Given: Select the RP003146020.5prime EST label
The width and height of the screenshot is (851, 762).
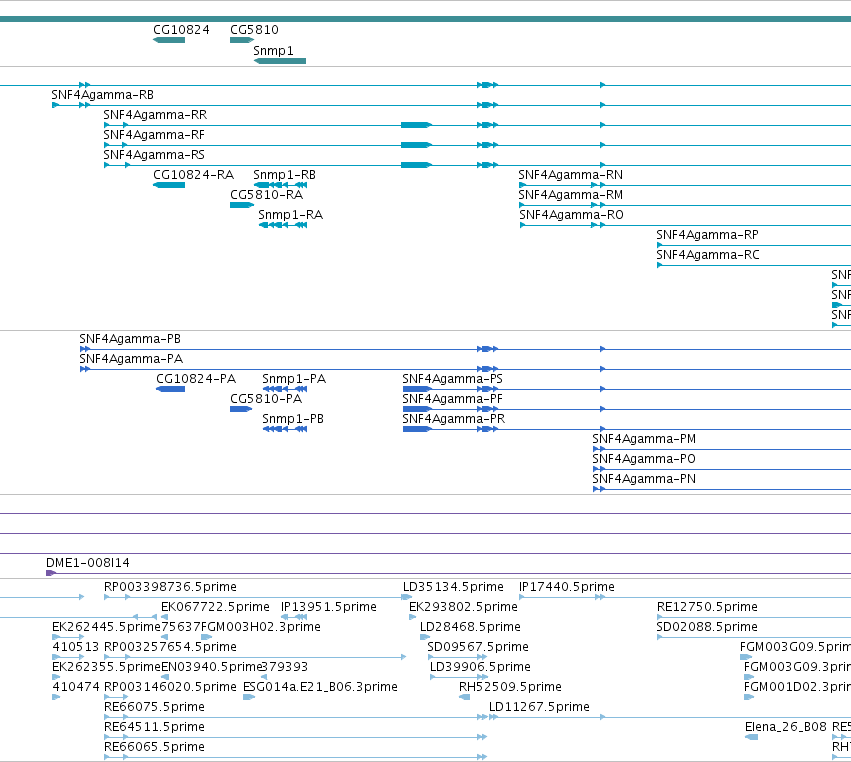Looking at the screenshot, I should [x=170, y=687].
